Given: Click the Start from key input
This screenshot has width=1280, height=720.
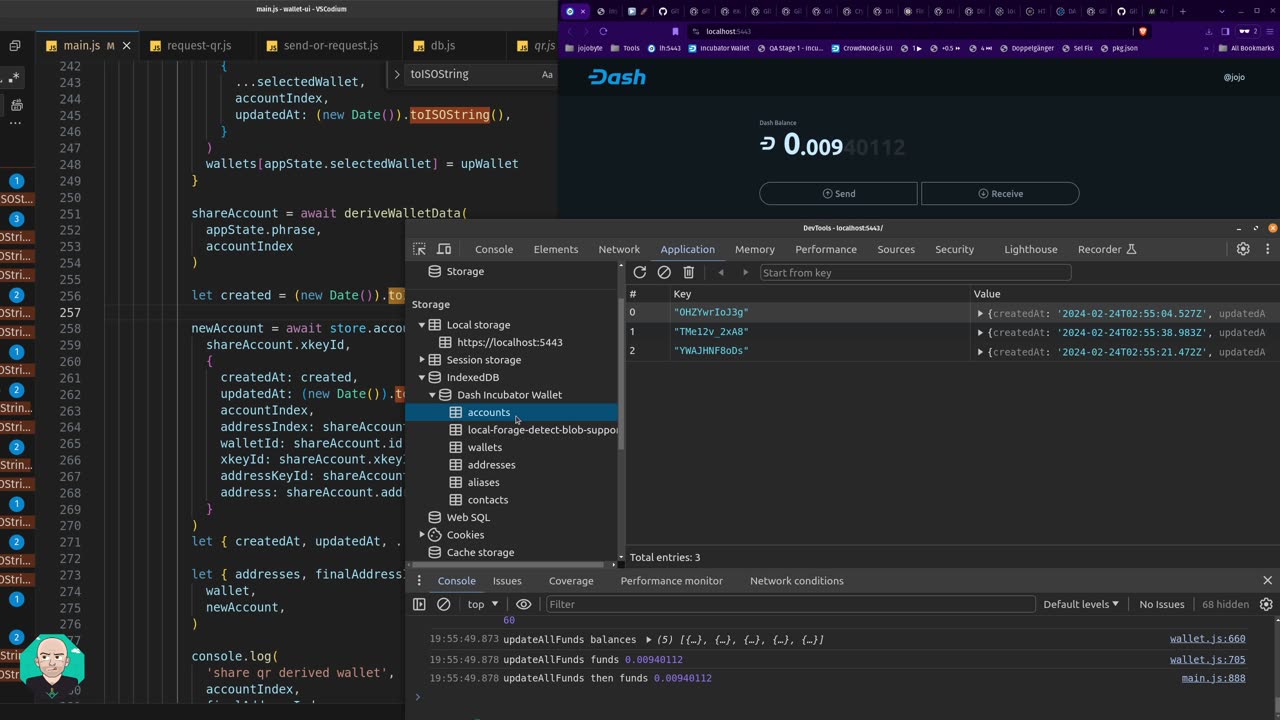Looking at the screenshot, I should click(x=914, y=272).
